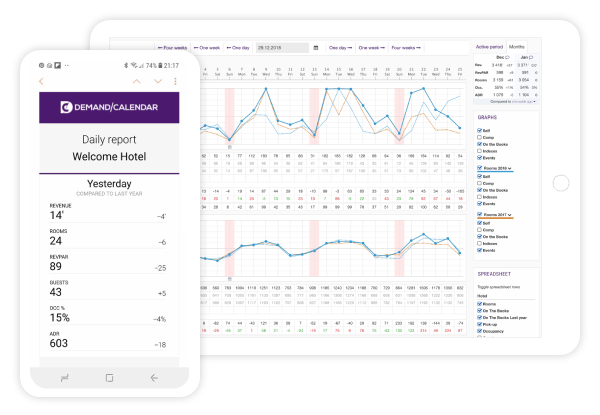
Task: Enable the Comp checkbox under Graphs
Action: (x=478, y=138)
